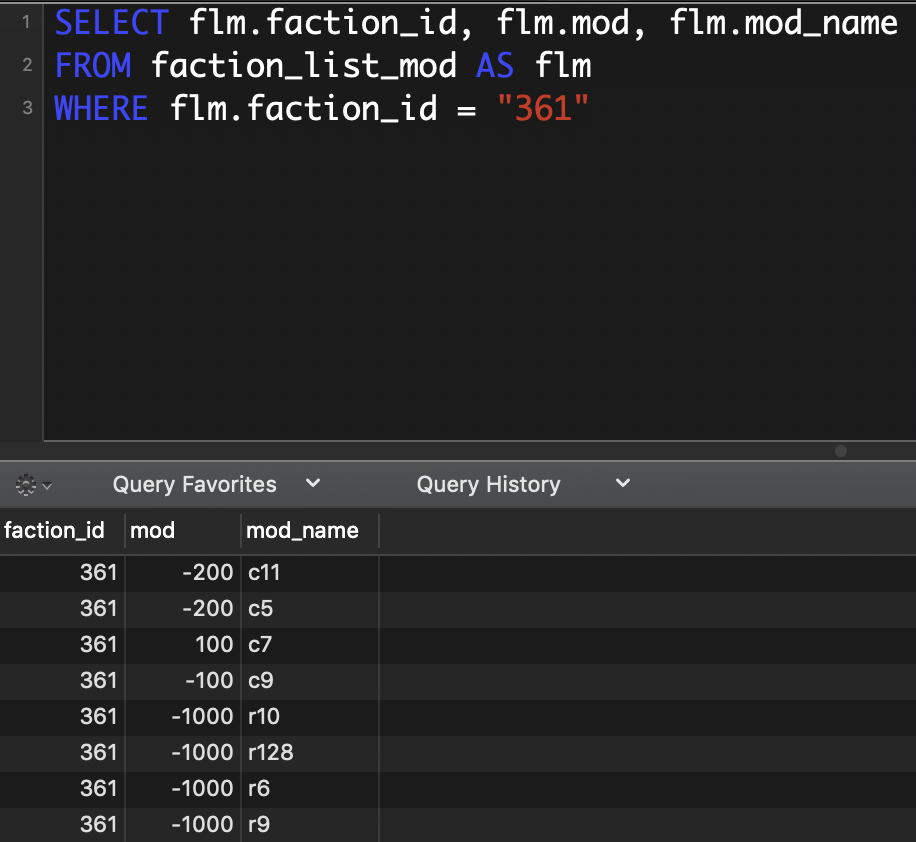Screen dimensions: 916x842
Task: Sort by the mod_name column header
Action: click(302, 530)
